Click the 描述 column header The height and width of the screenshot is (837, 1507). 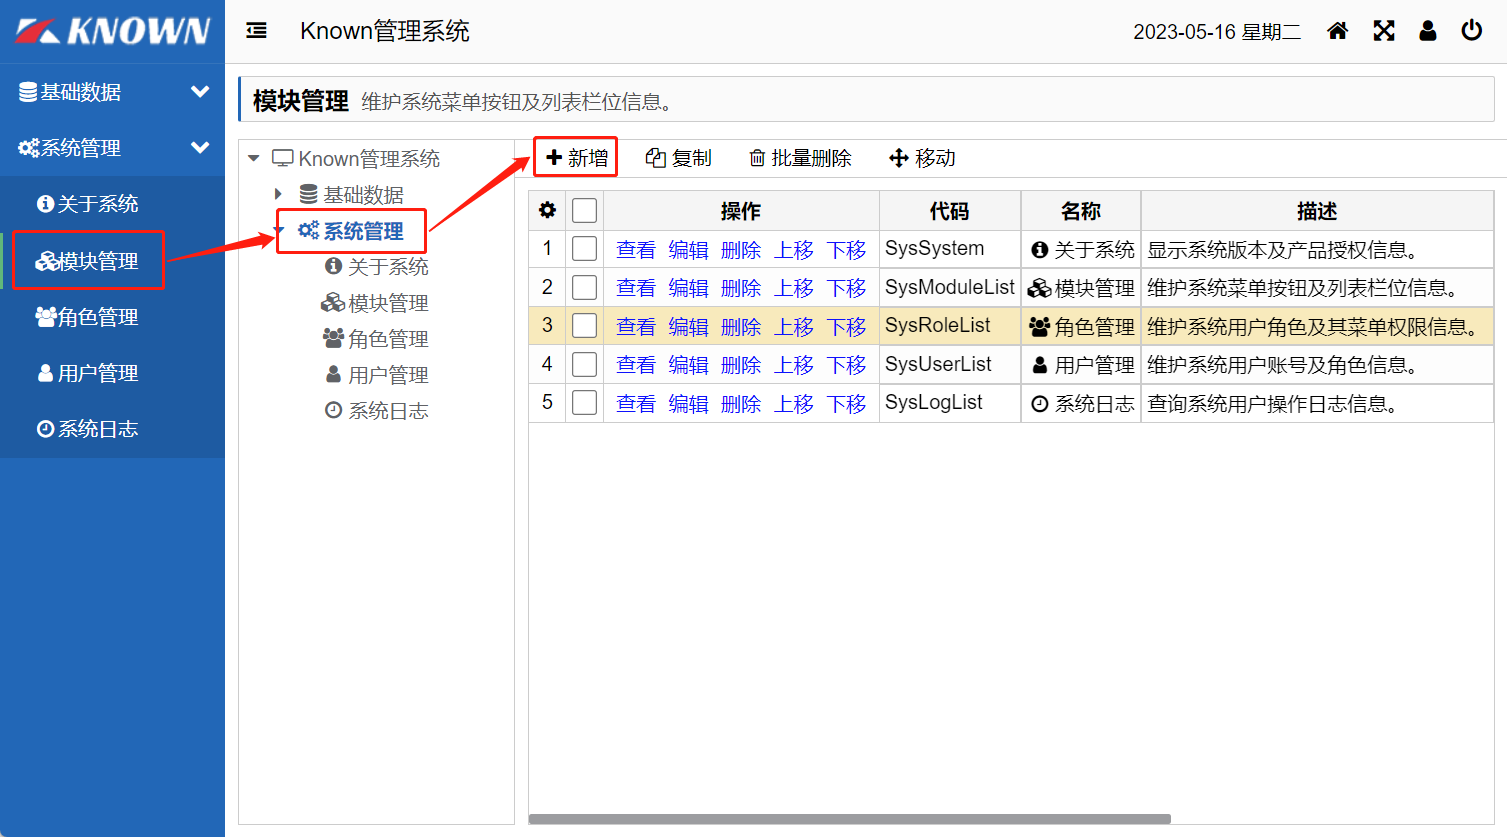1317,211
